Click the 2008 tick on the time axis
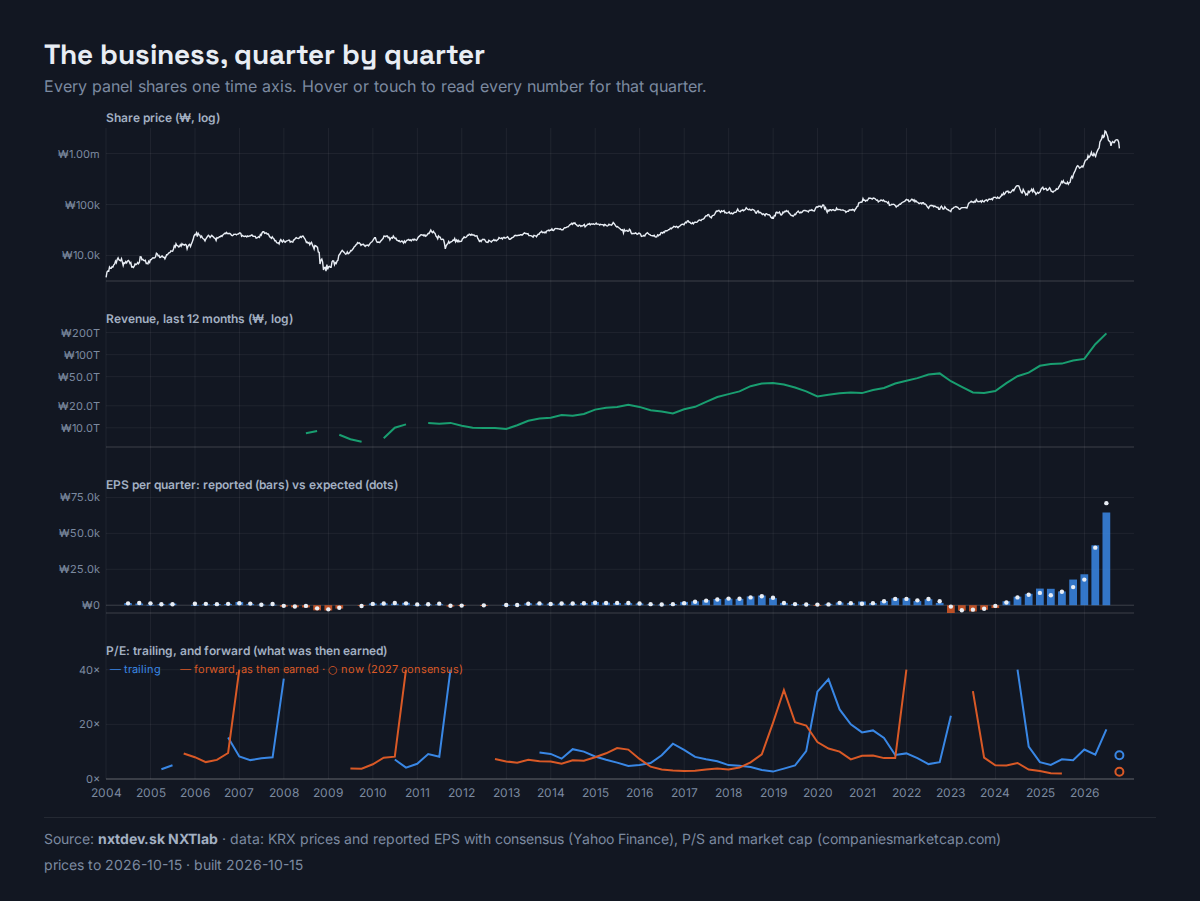The width and height of the screenshot is (1200, 901). click(x=284, y=793)
